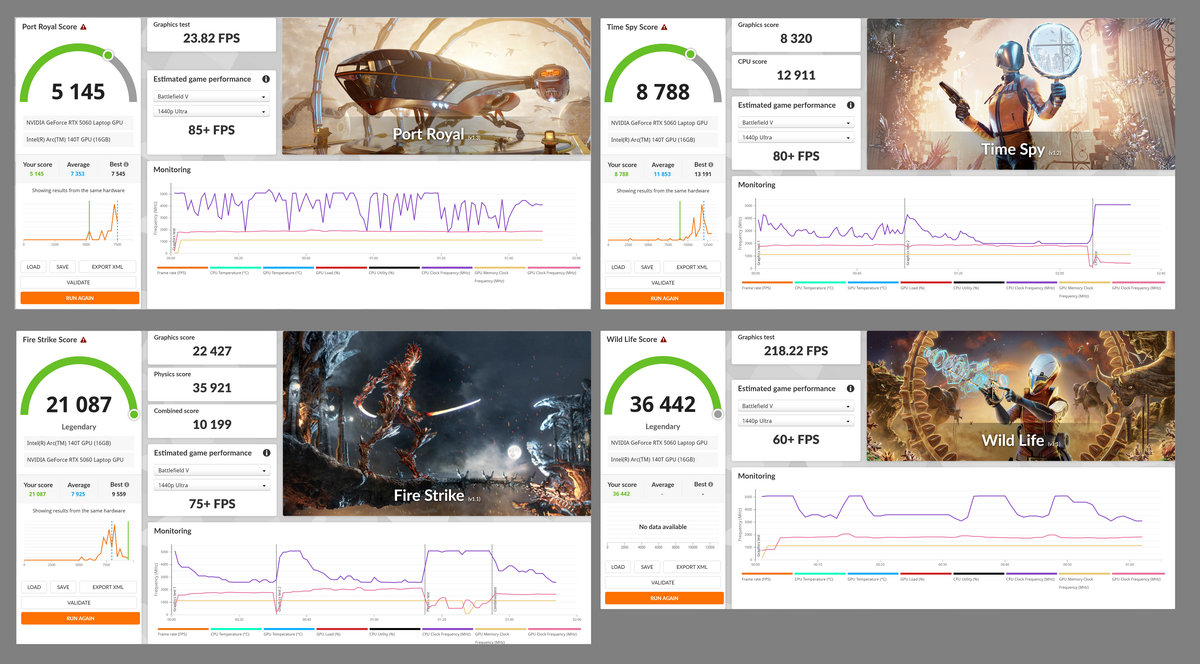Toggle Frame rate (FPS) legend in Wild Life chart
The image size is (1200, 664).
click(767, 578)
